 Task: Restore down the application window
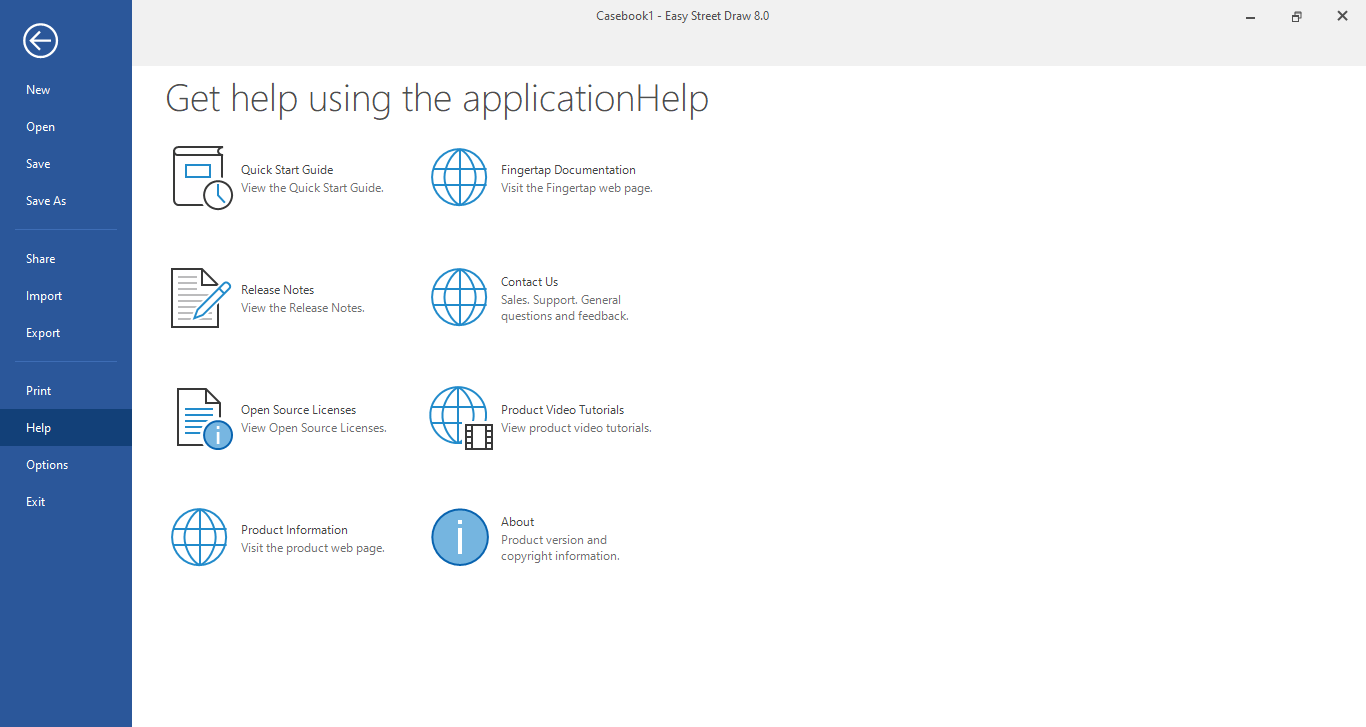tap(1296, 16)
